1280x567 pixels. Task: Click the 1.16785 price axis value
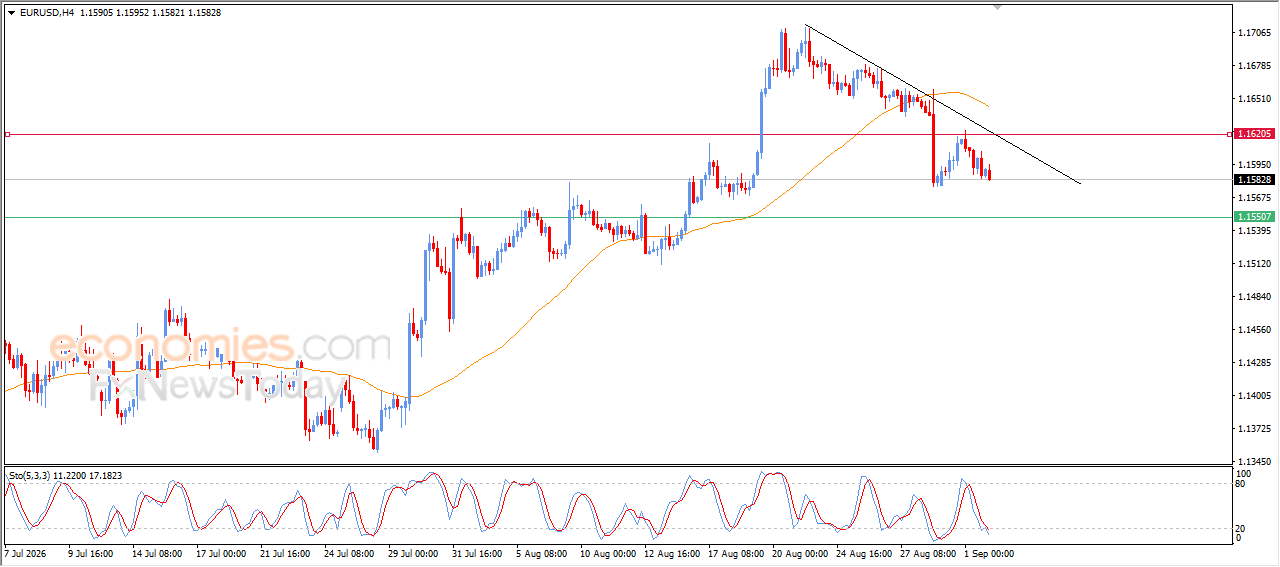1254,66
